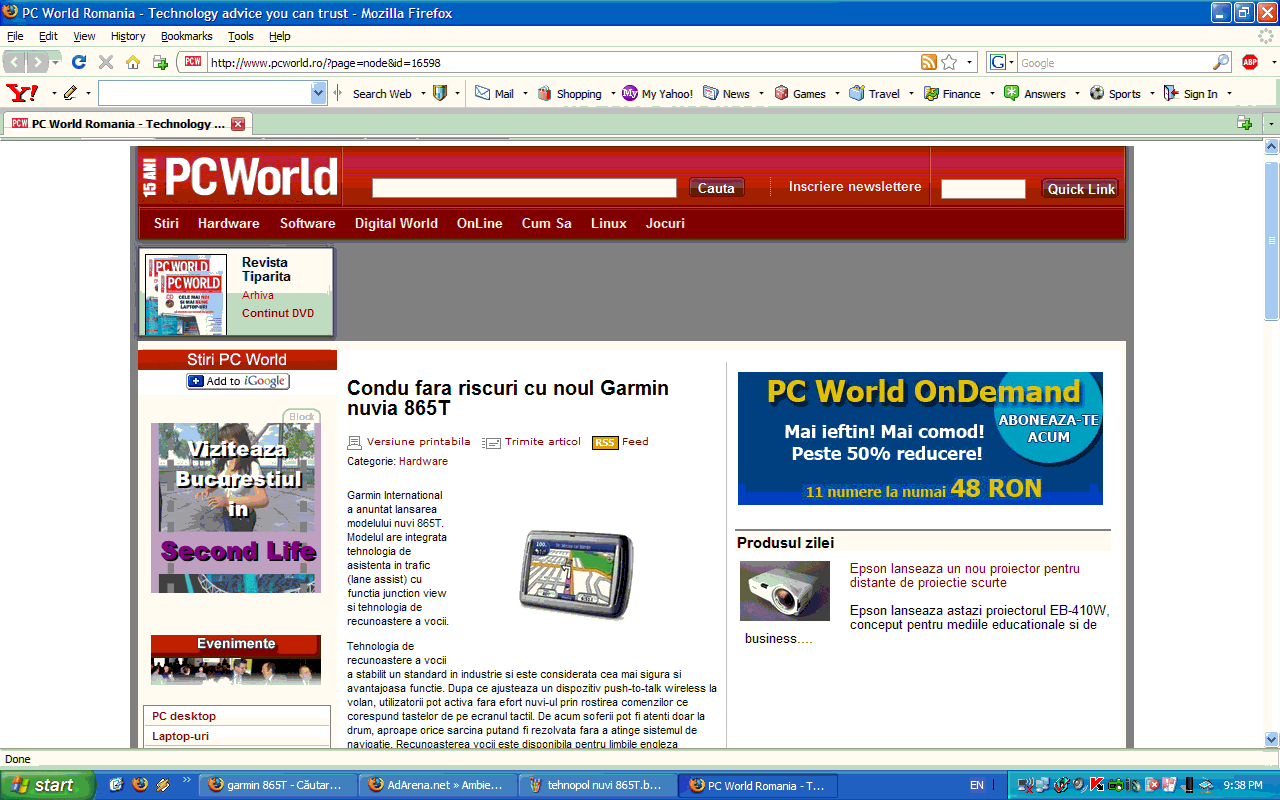Click the Firefox quick launch icon in taskbar
This screenshot has width=1280, height=800.
[x=140, y=785]
